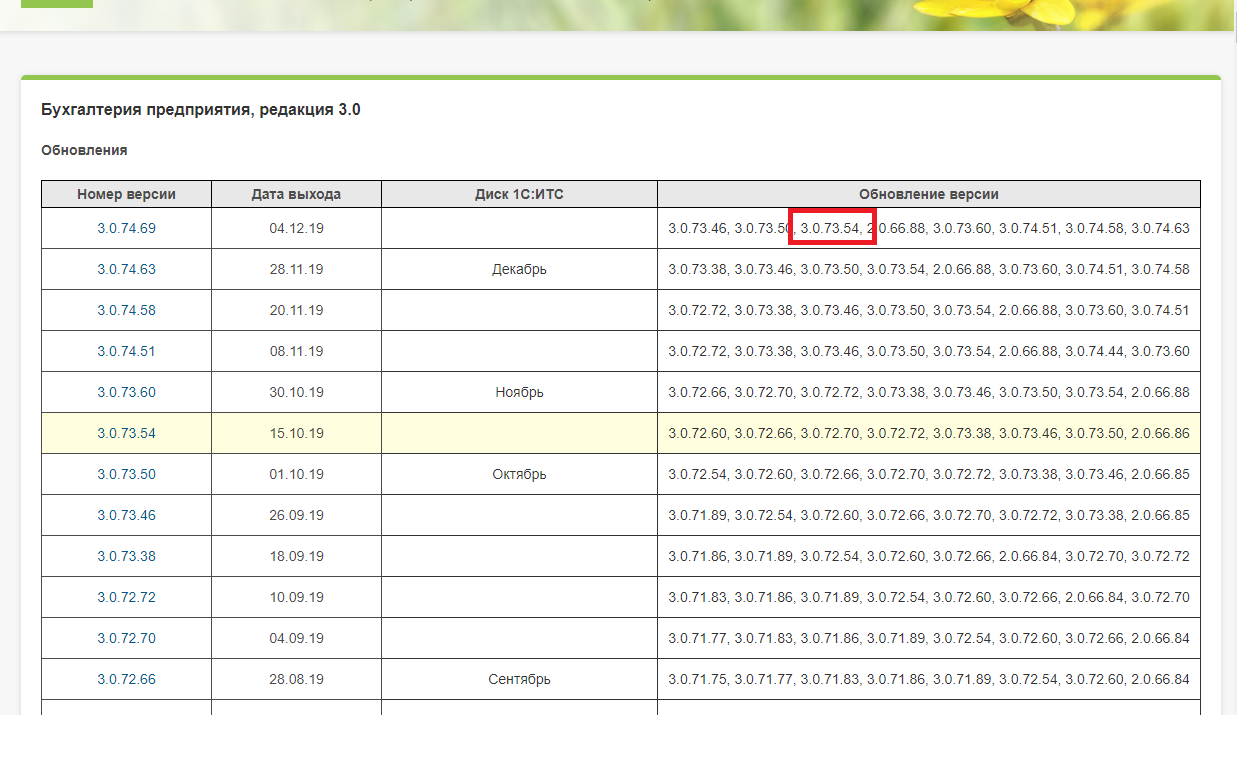
Task: Open 3.0.73.54 link in the highlighted row
Action: [126, 433]
